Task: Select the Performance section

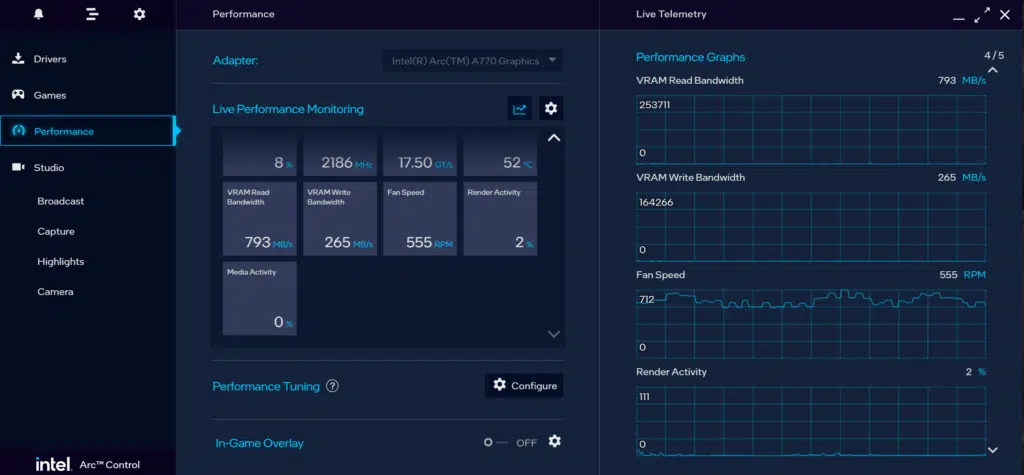Action: [88, 131]
